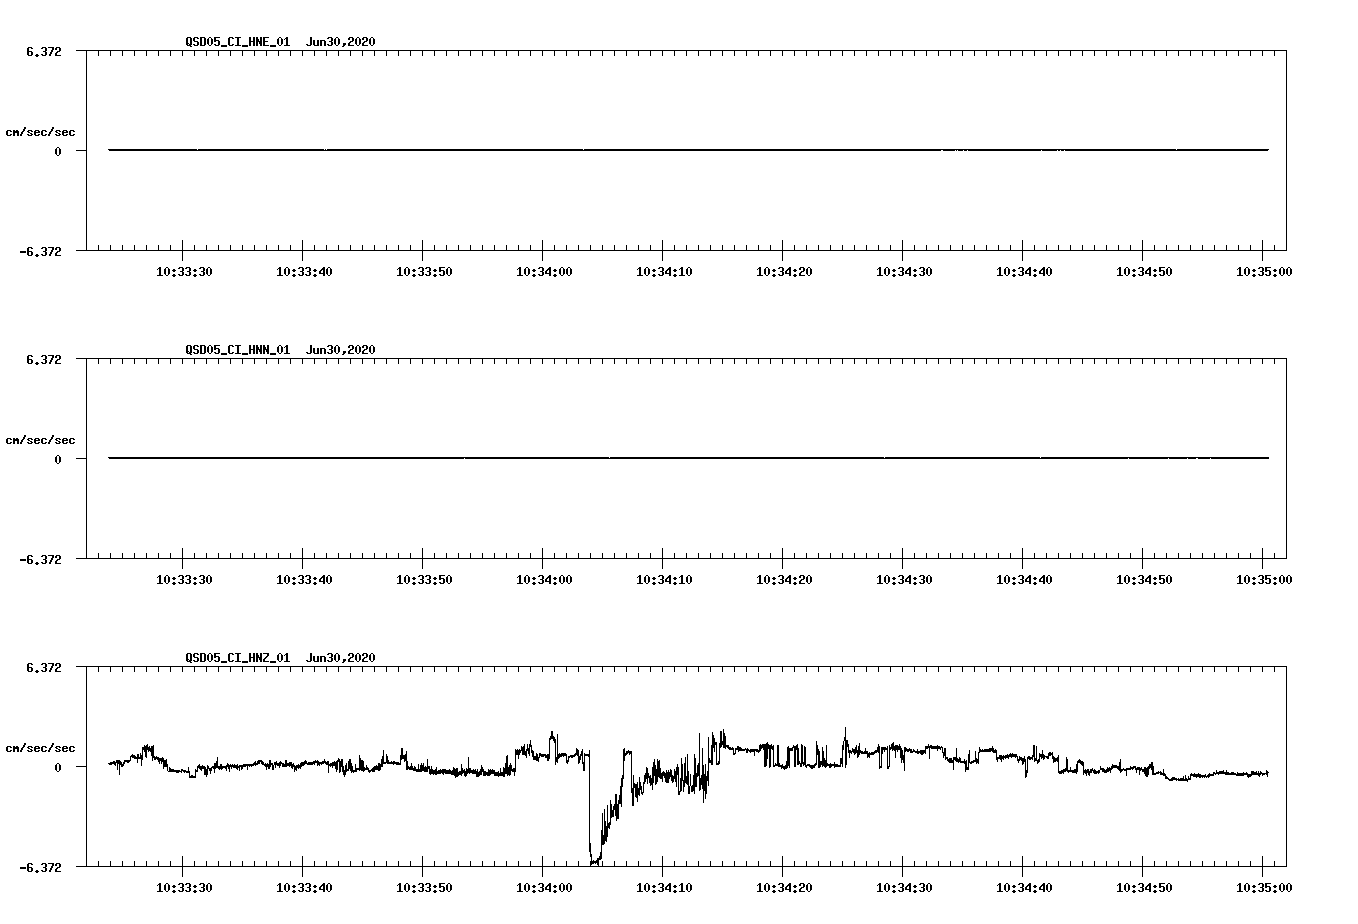
Task: Click the QSD05_CI_HNZ_01 plot title
Action: click(280, 658)
